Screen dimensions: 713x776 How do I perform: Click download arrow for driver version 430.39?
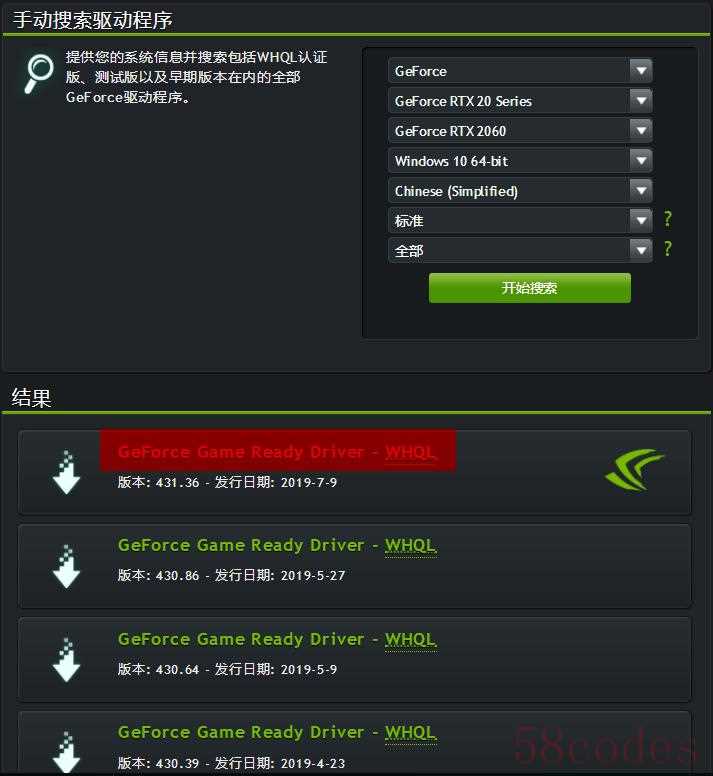[x=66, y=752]
